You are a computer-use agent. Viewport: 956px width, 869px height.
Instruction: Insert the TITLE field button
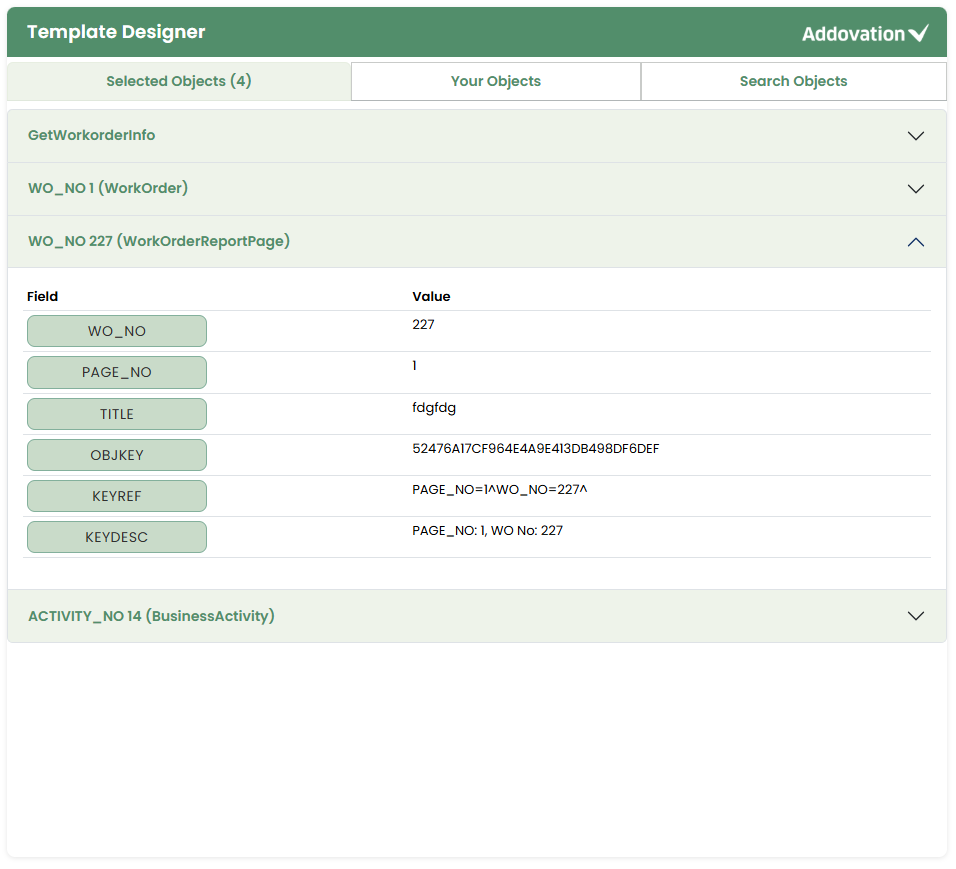coord(117,414)
